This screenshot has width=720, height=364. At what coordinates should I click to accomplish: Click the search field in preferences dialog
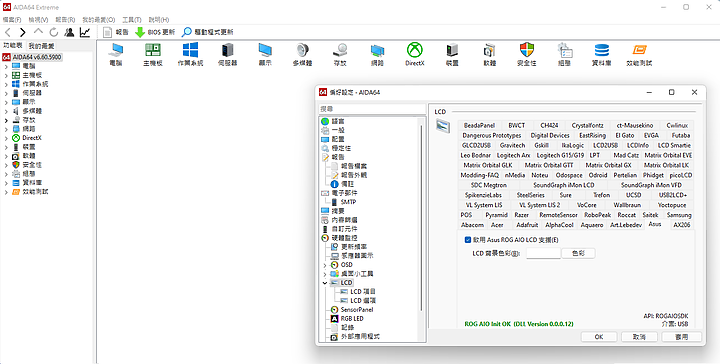coord(372,109)
